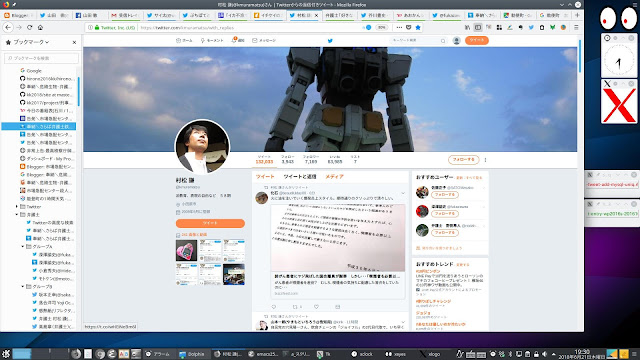
Task: Click the Twitter keyword search box
Action: pyautogui.click(x=418, y=40)
